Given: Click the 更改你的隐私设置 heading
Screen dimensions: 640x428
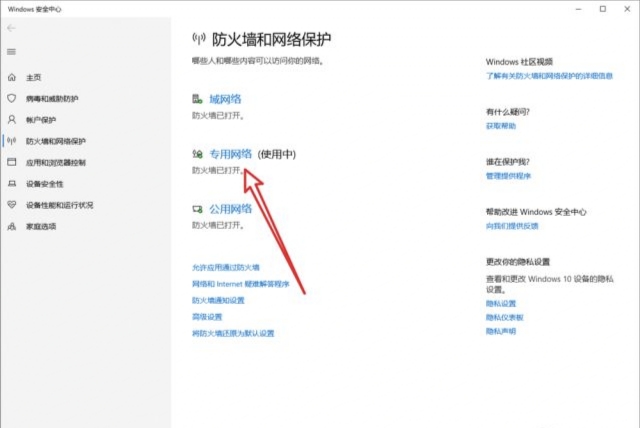Looking at the screenshot, I should [518, 262].
